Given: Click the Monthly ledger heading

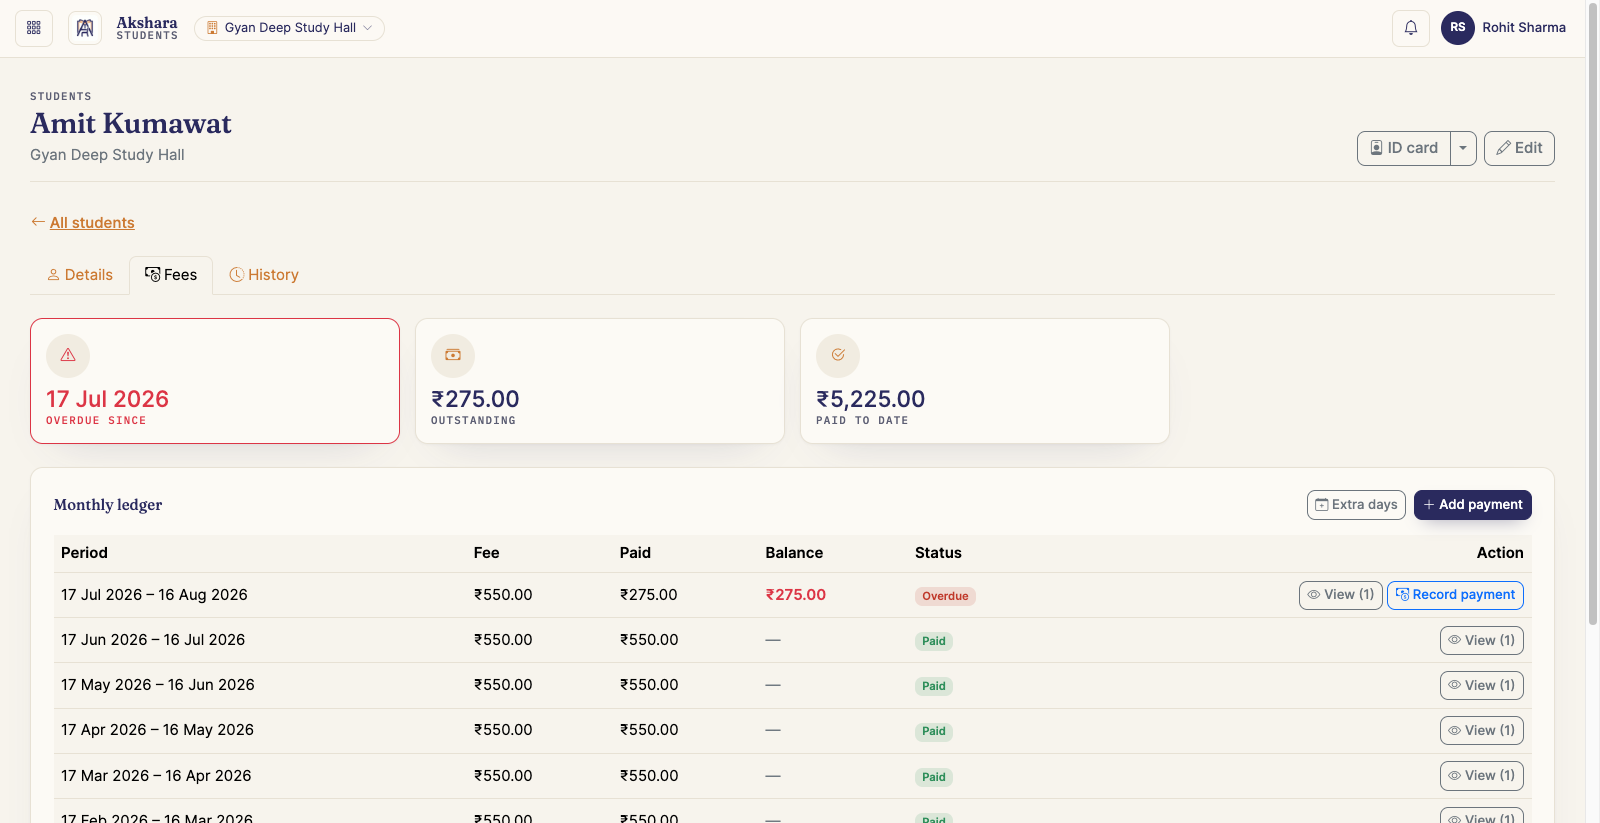Looking at the screenshot, I should tap(108, 505).
